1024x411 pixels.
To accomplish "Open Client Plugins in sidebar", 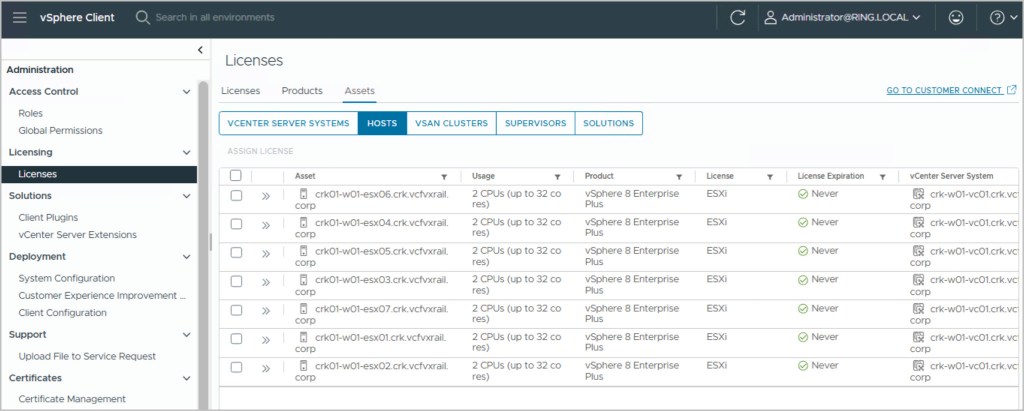I will pyautogui.click(x=48, y=217).
